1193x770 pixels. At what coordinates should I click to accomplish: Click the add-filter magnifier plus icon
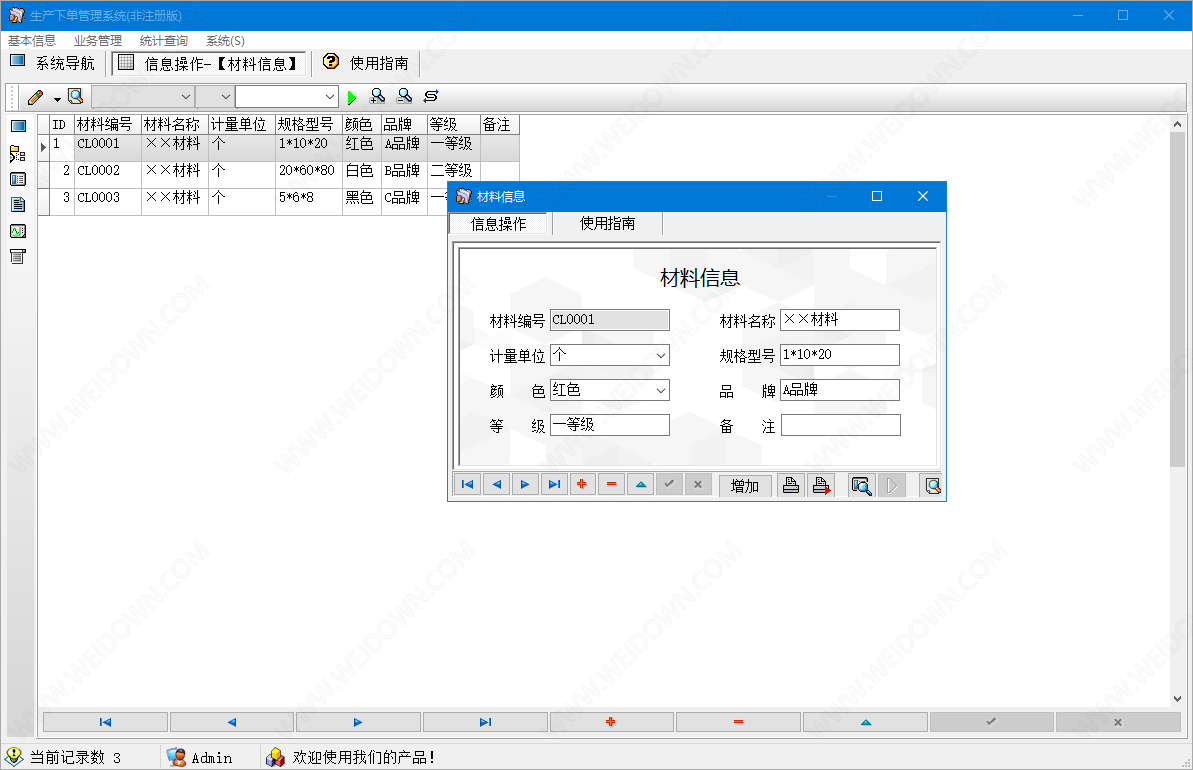[x=377, y=97]
